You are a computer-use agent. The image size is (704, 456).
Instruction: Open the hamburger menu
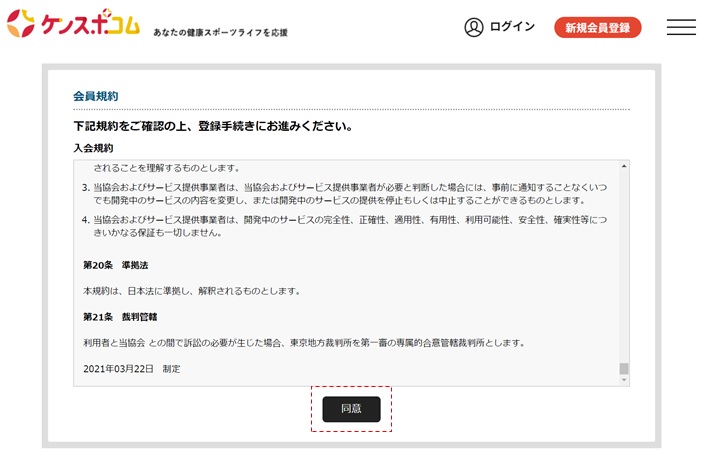click(681, 27)
